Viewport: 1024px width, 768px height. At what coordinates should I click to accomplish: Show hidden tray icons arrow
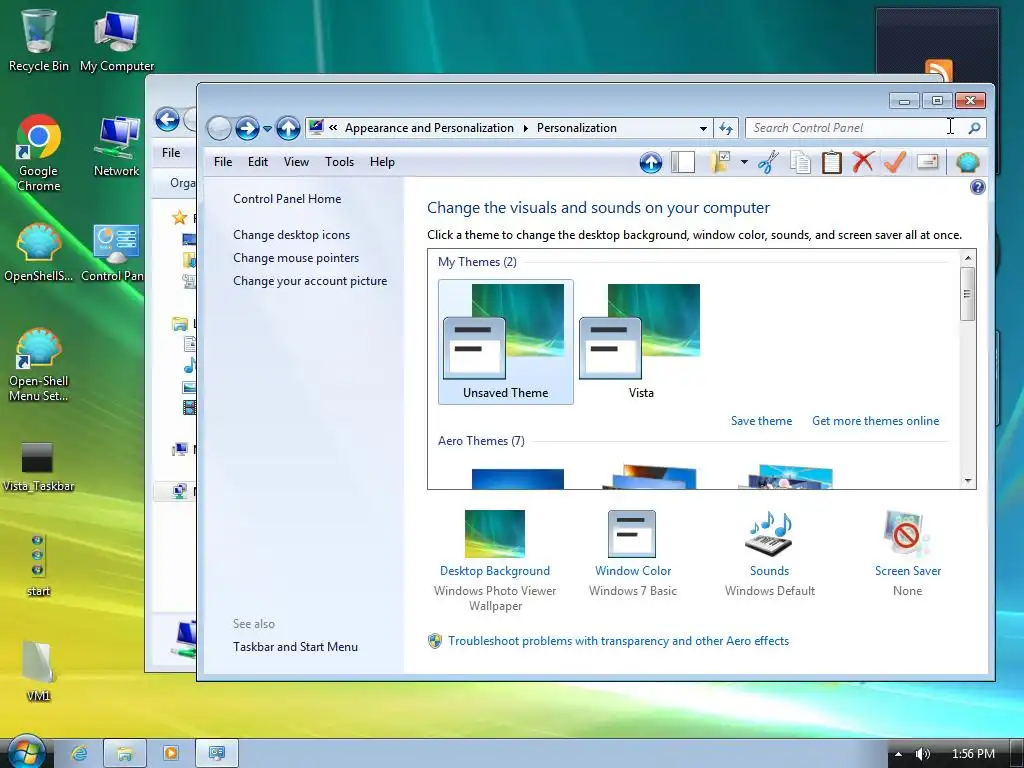(899, 754)
